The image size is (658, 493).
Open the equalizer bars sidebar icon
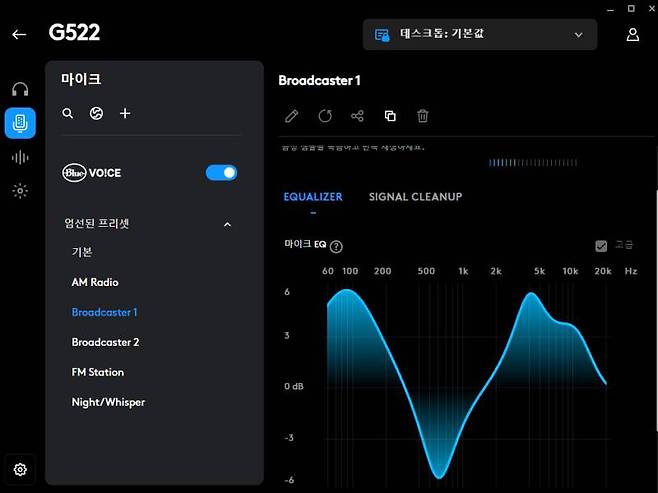(x=20, y=157)
